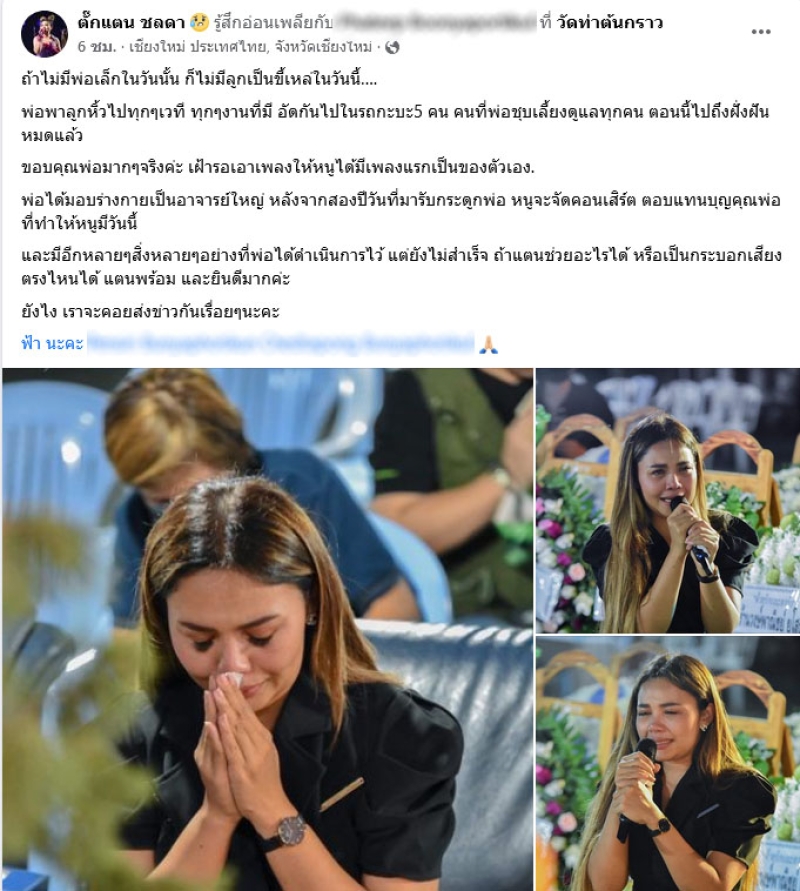800x891 pixels.
Task: Open the blurred tagged names after ฟ้า นะคะ
Action: pos(281,343)
